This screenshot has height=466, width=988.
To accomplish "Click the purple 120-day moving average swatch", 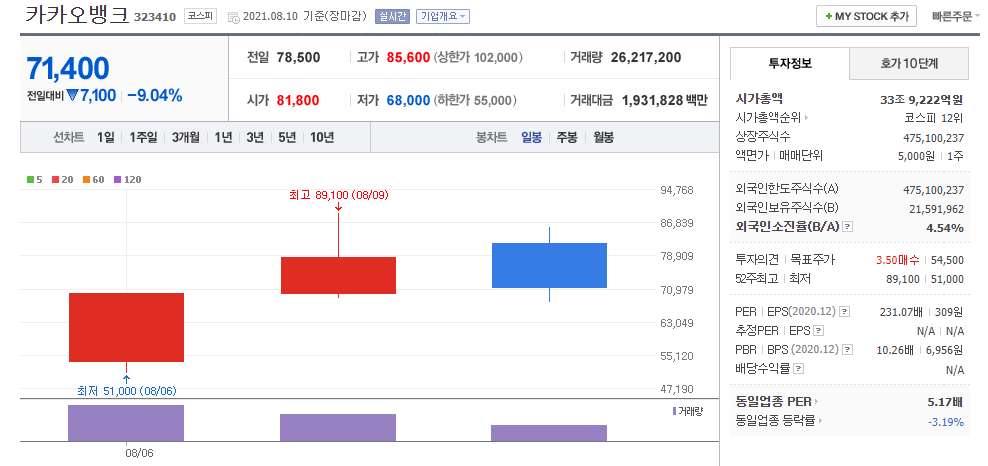I will click(x=117, y=179).
